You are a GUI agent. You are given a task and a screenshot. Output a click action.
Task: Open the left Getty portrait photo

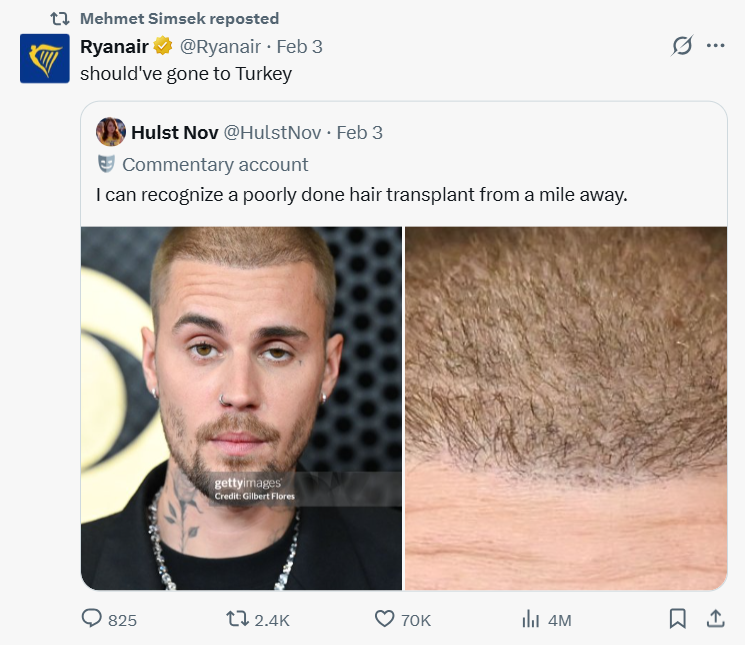click(241, 408)
